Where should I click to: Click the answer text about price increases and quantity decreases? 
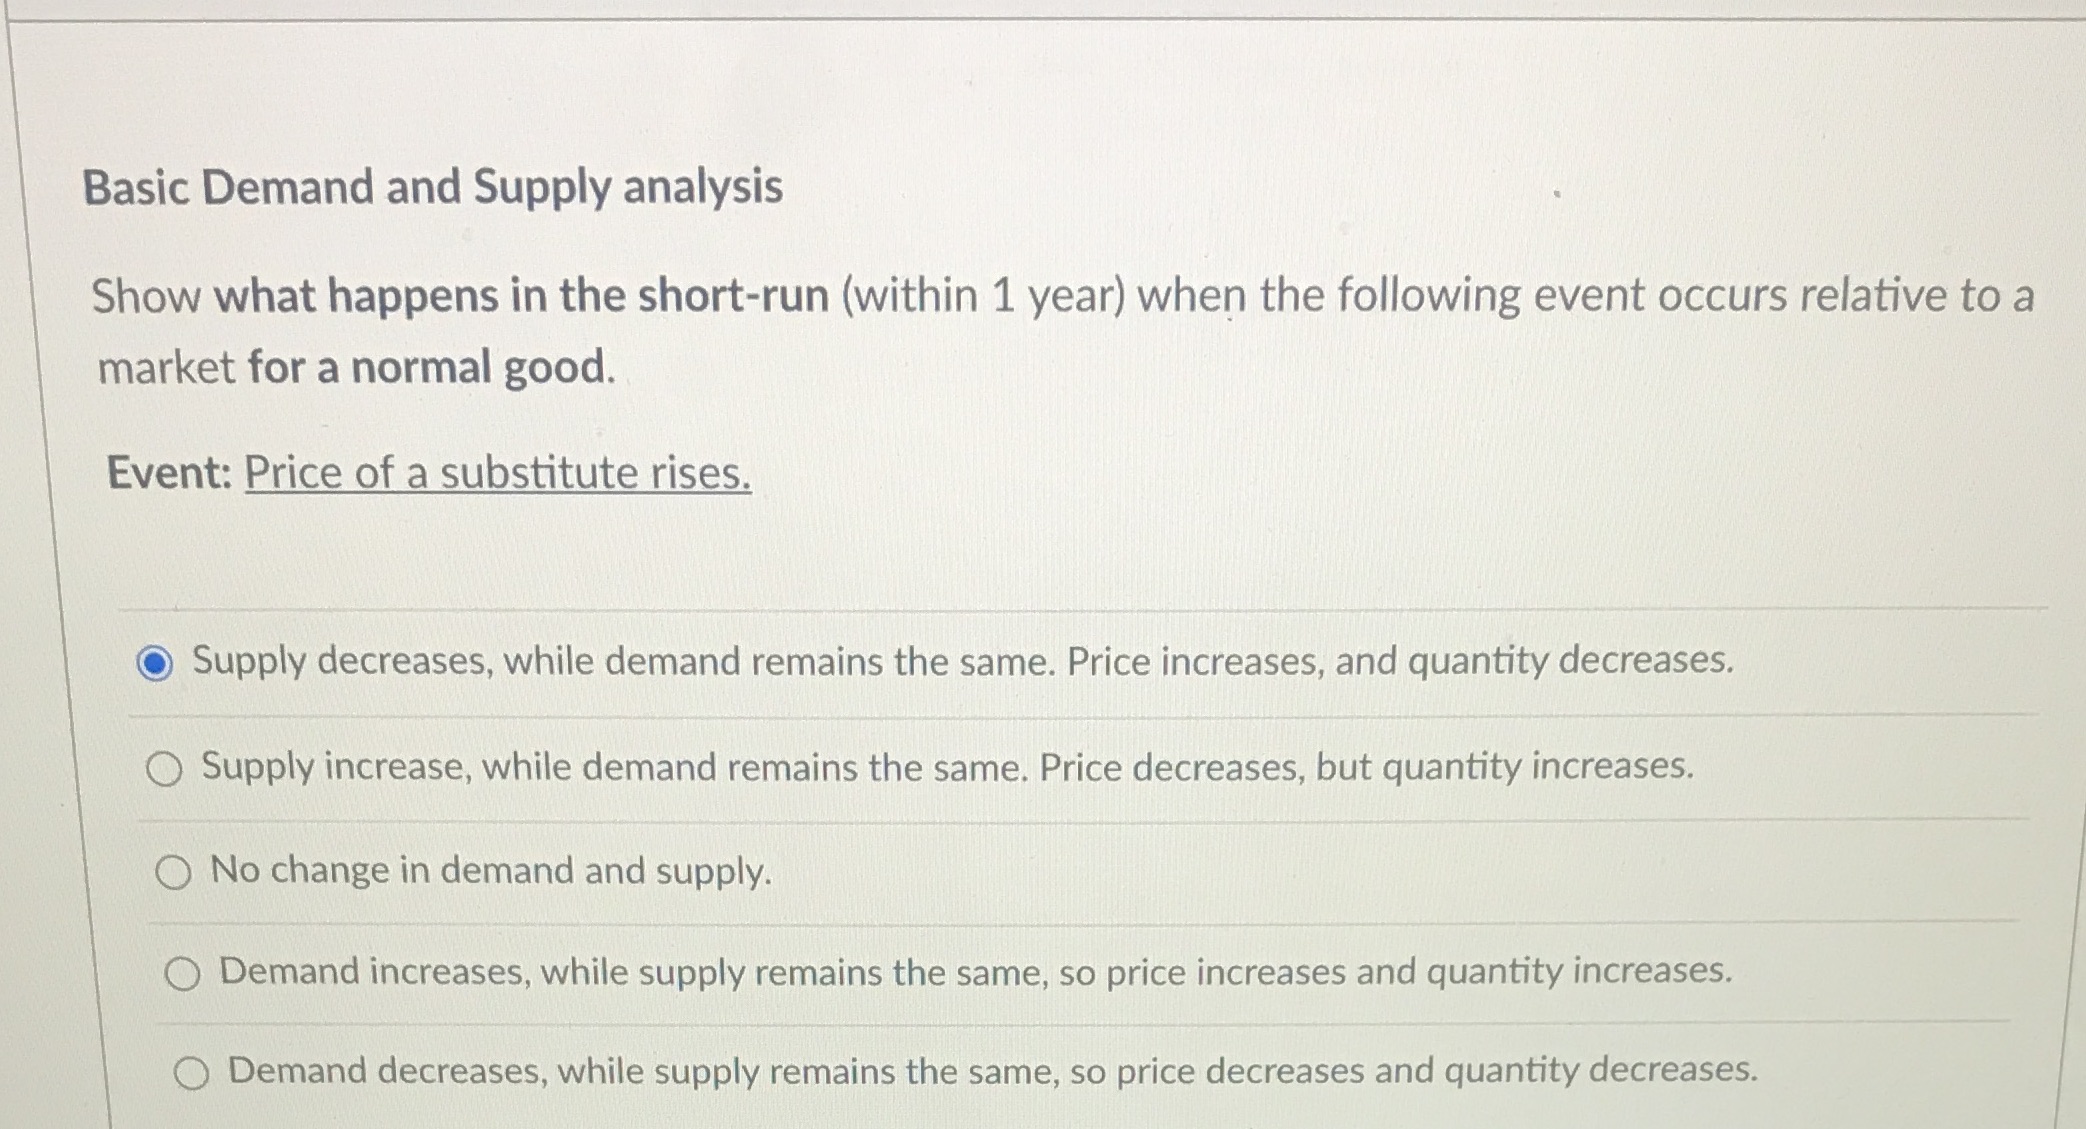tap(960, 660)
